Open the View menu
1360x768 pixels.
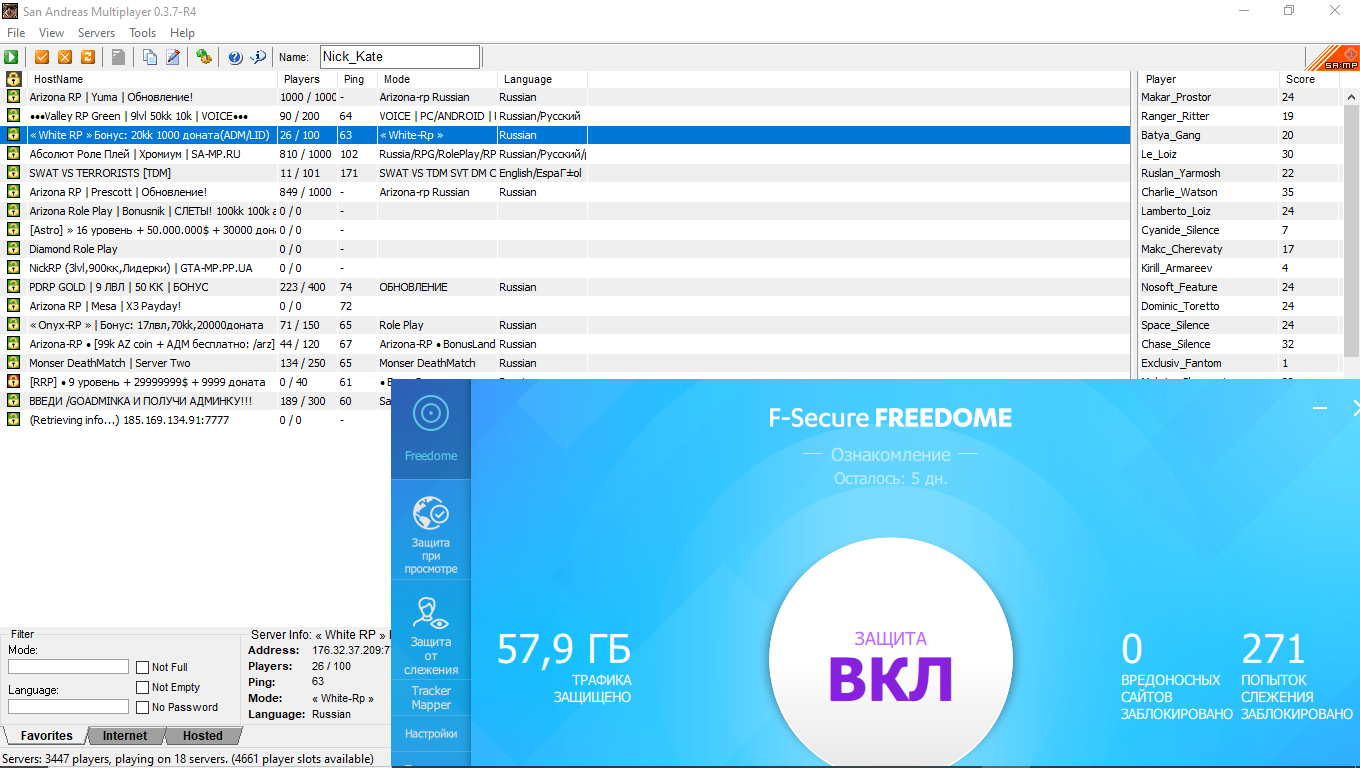point(51,33)
